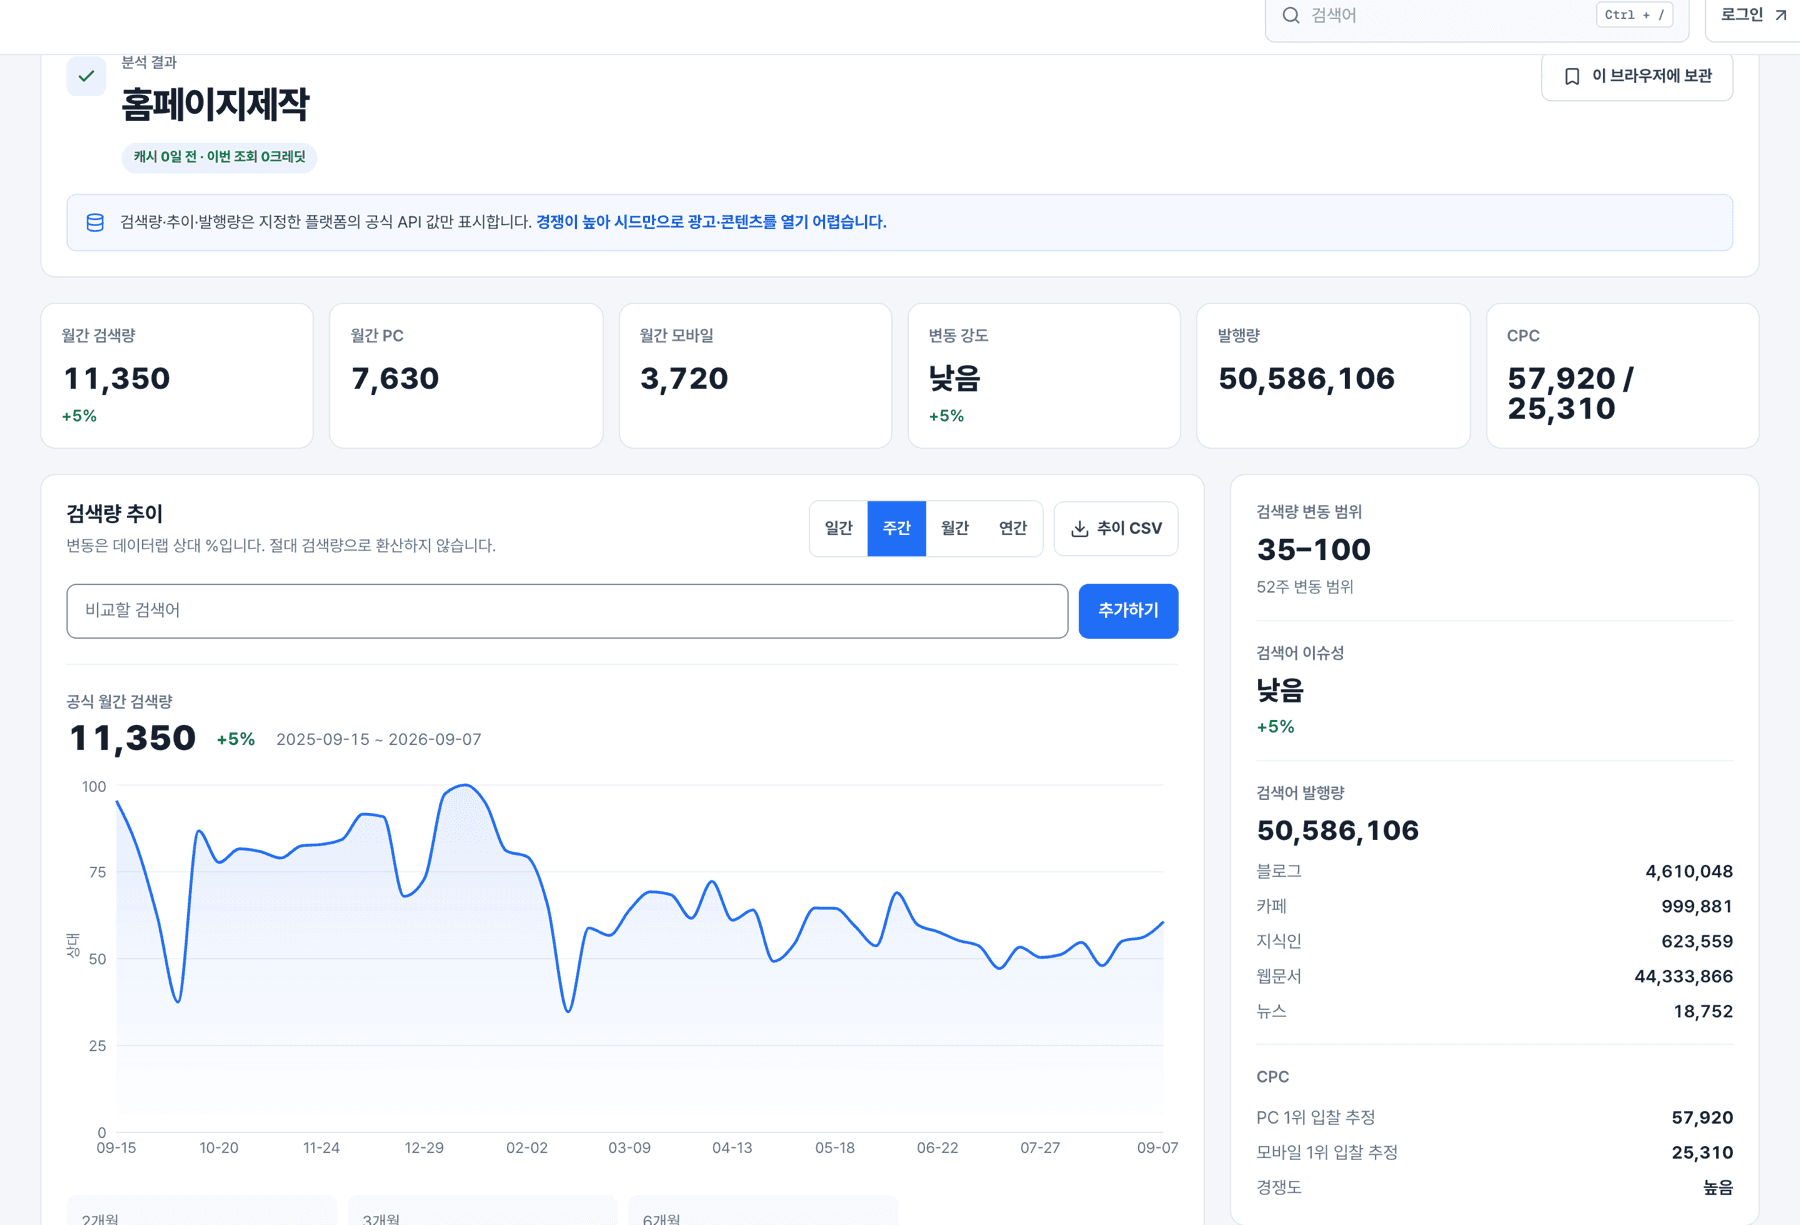This screenshot has height=1225, width=1800.
Task: Click the Ctrl + / shortcut badge
Action: pyautogui.click(x=1634, y=15)
